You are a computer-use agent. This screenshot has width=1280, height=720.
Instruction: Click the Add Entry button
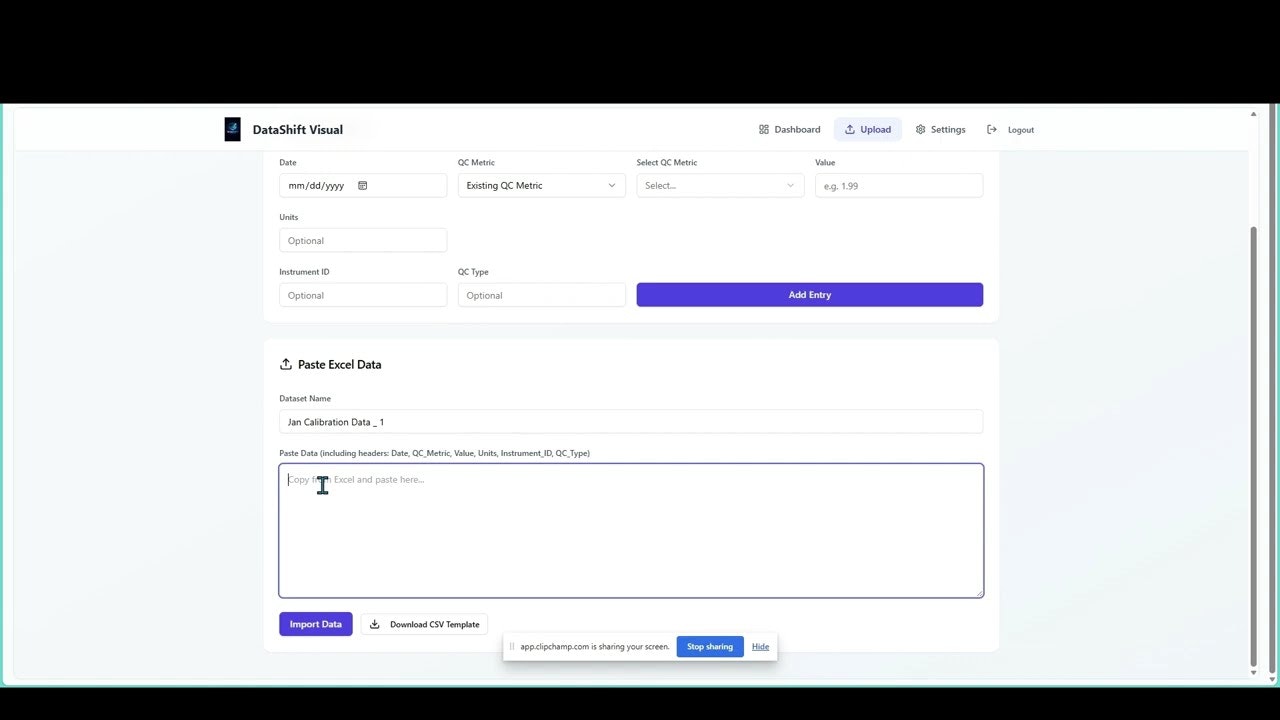pos(809,295)
